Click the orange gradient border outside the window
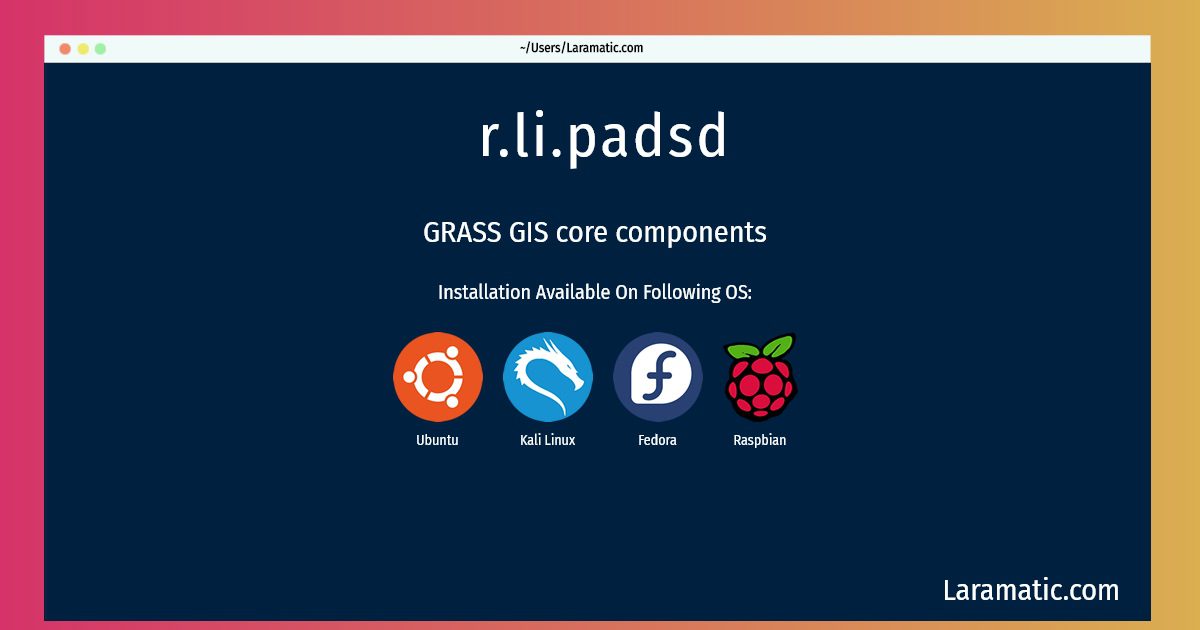1200x630 pixels. pyautogui.click(x=1176, y=315)
